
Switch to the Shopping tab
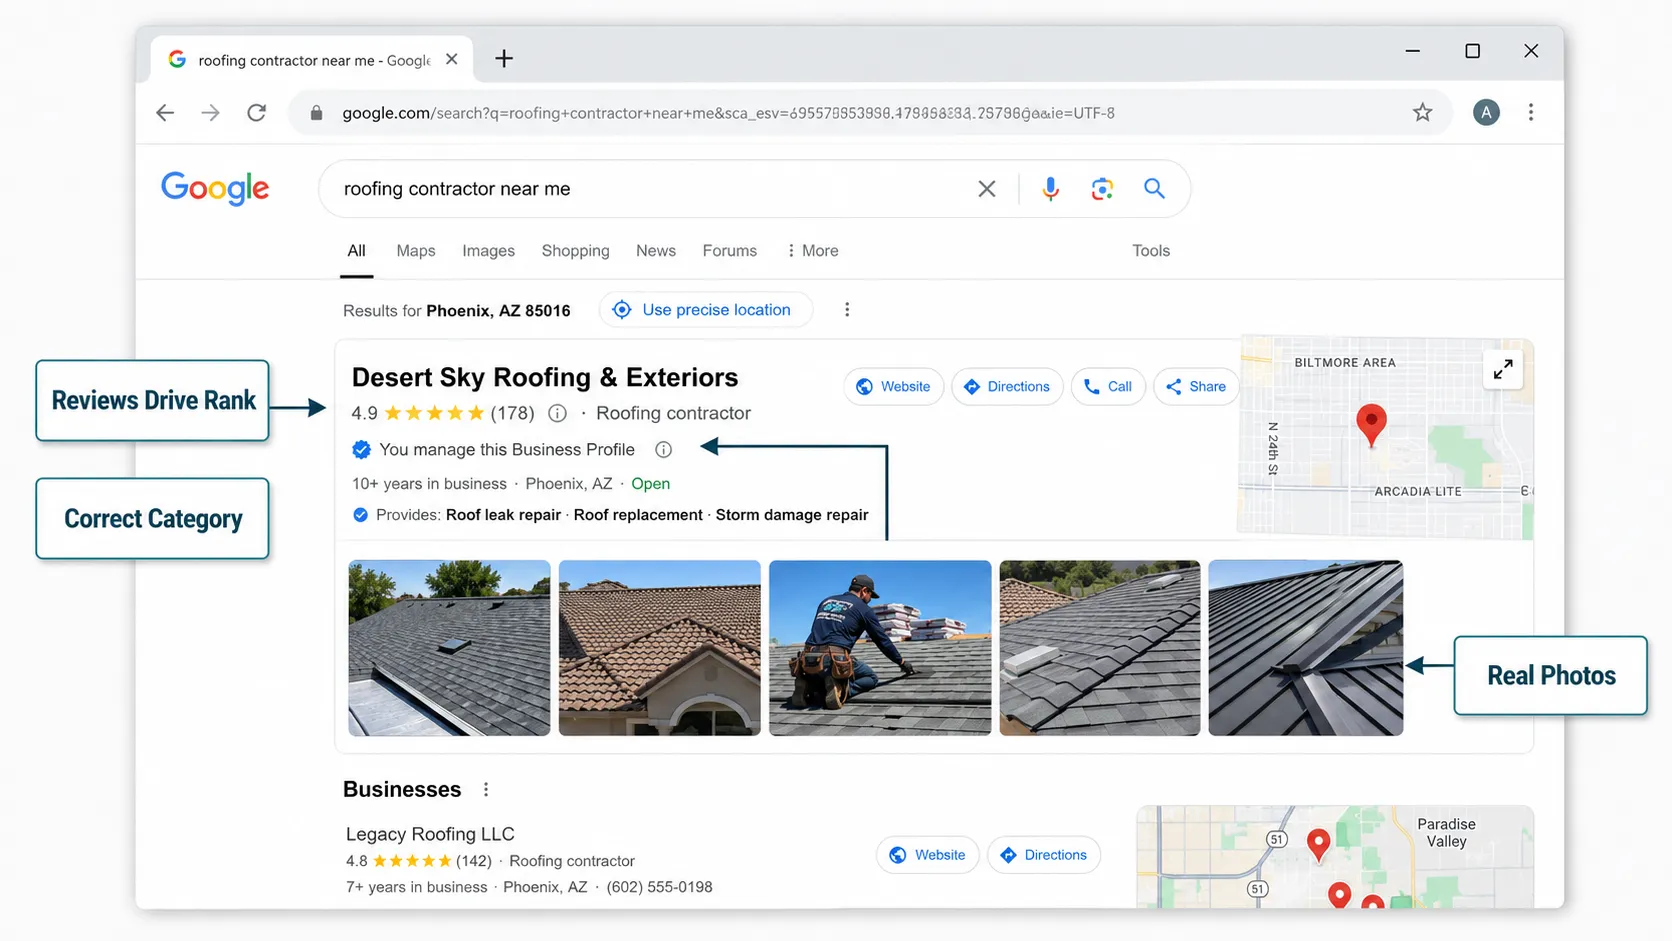pos(575,251)
